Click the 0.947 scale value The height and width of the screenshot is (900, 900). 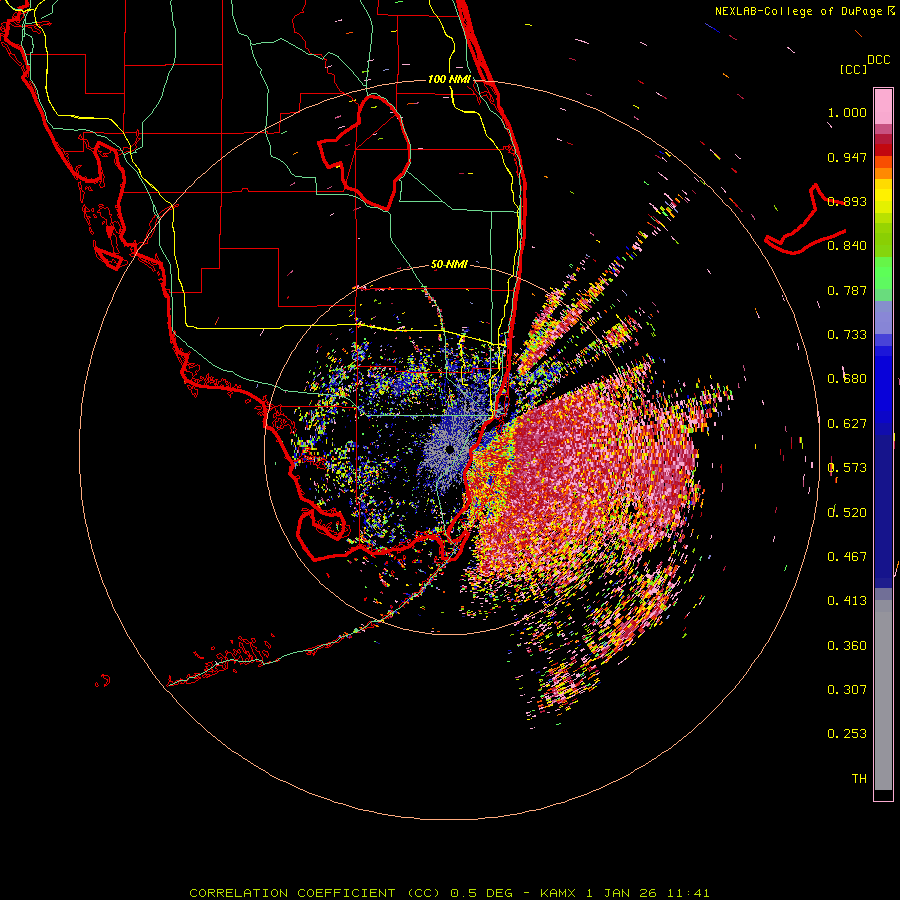[x=847, y=157]
